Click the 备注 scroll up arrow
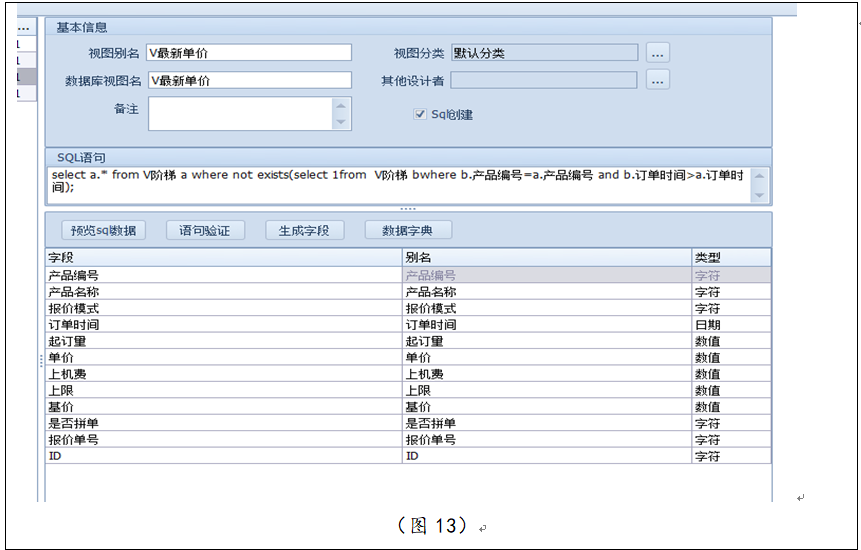This screenshot has height=550, width=861. [342, 105]
